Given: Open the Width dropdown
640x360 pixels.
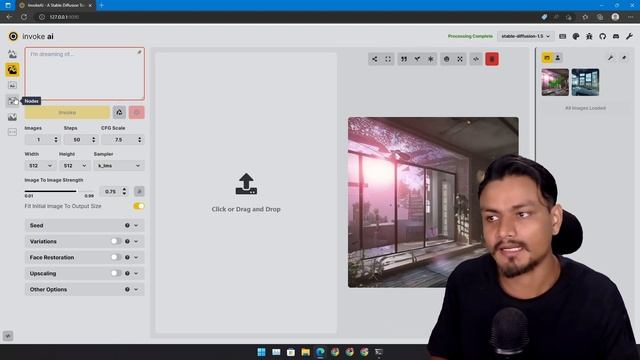Looking at the screenshot, I should (x=40, y=166).
